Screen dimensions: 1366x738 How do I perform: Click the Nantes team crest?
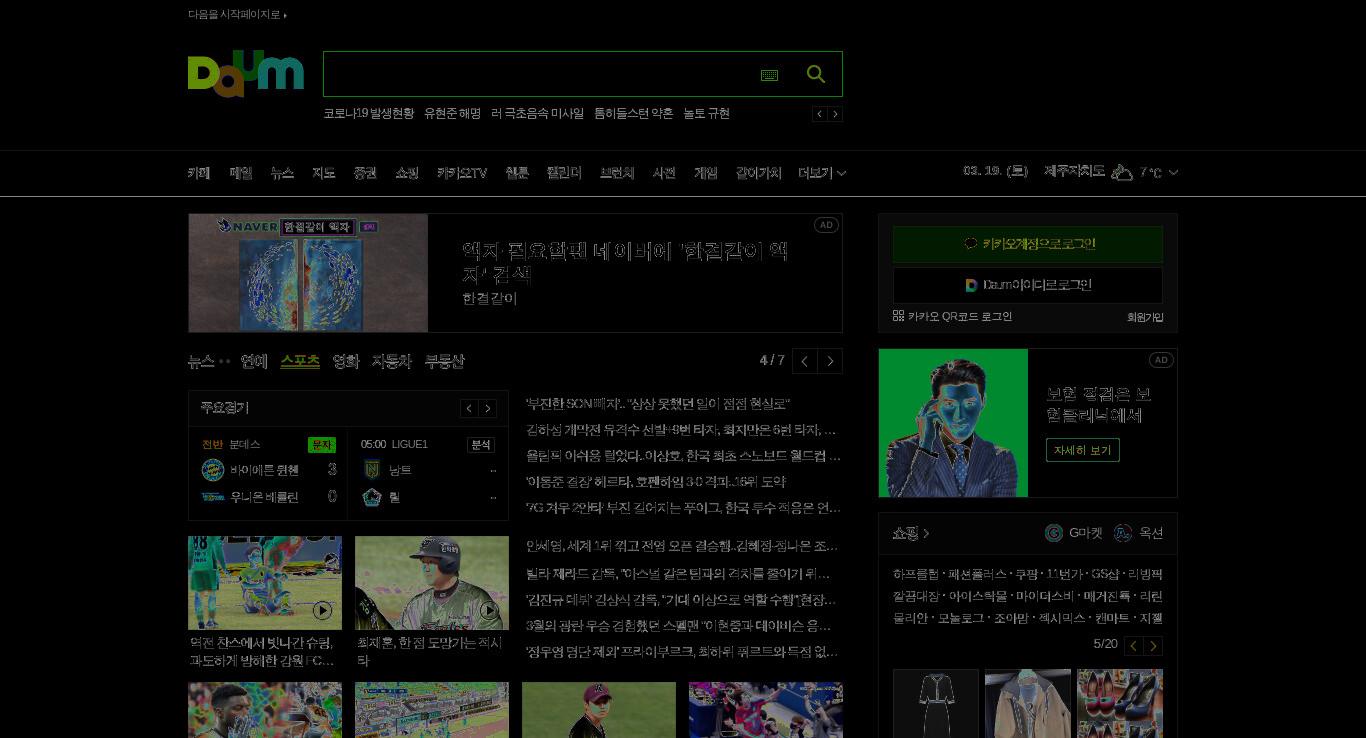(372, 470)
